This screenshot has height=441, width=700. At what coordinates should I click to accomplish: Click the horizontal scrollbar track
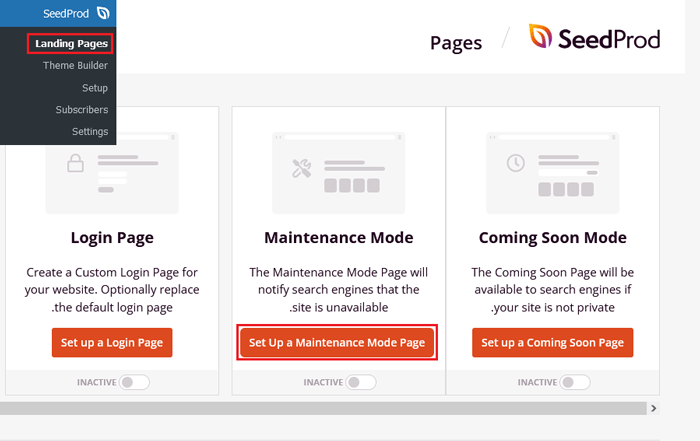coord(323,408)
